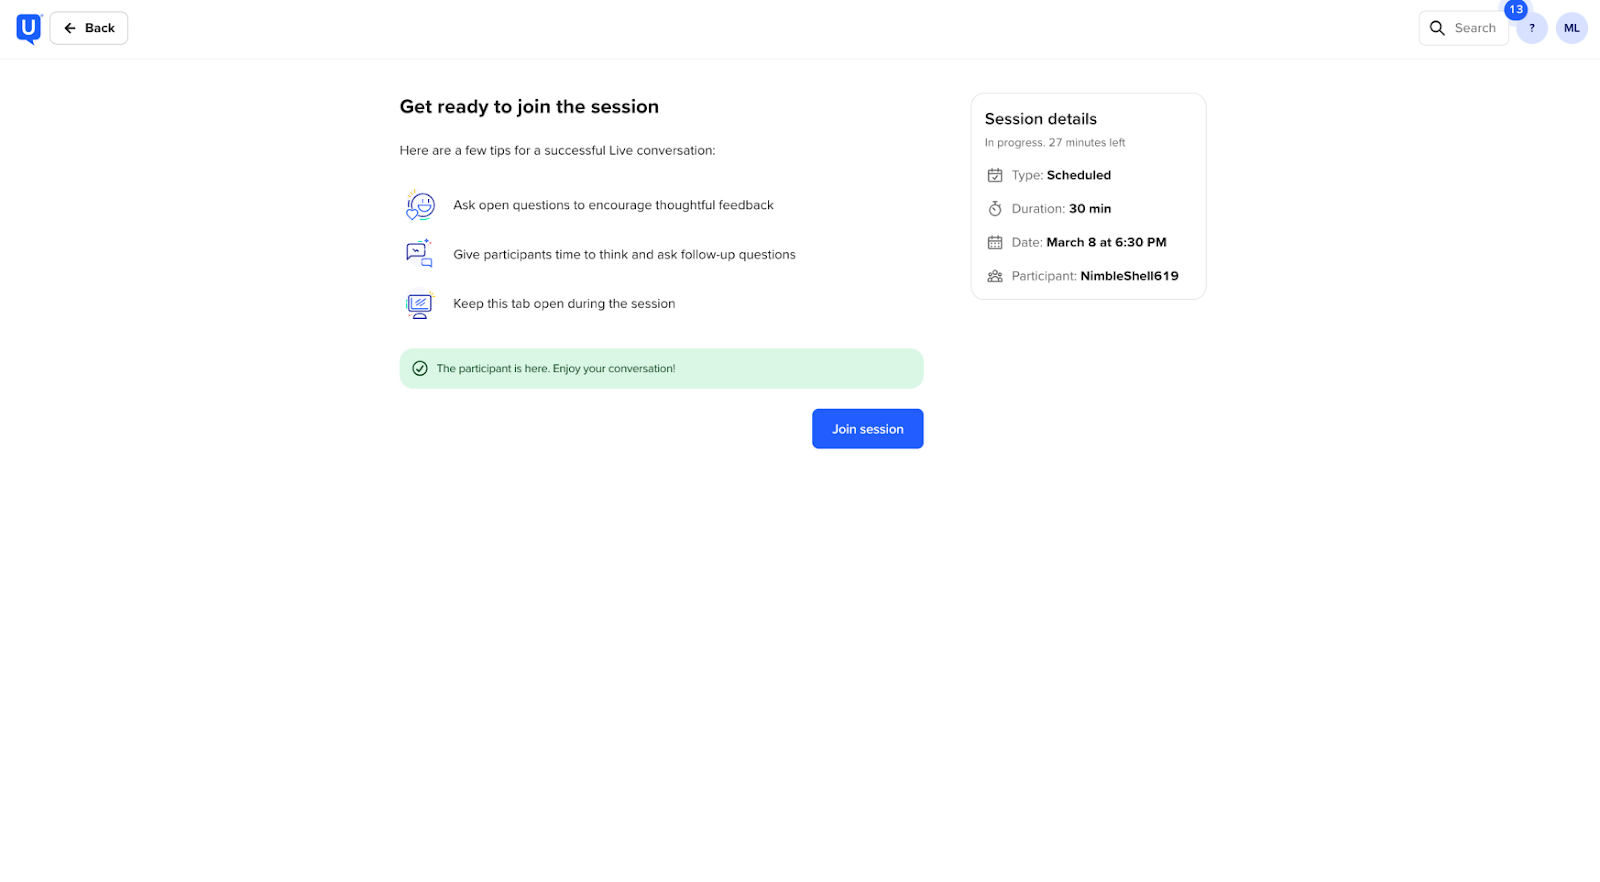This screenshot has width=1600, height=882.
Task: Click the people icon next to Participant
Action: coord(995,276)
